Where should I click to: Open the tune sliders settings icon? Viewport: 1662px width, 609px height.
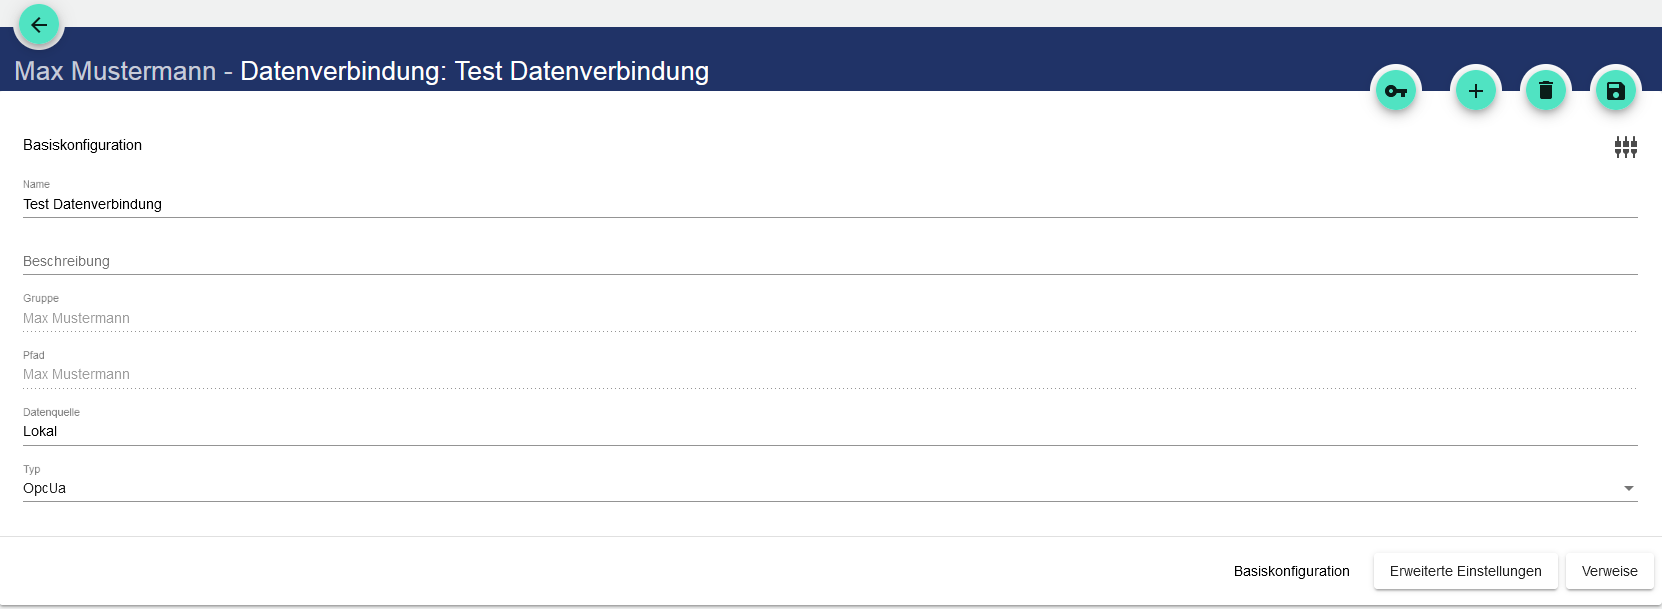[x=1626, y=147]
